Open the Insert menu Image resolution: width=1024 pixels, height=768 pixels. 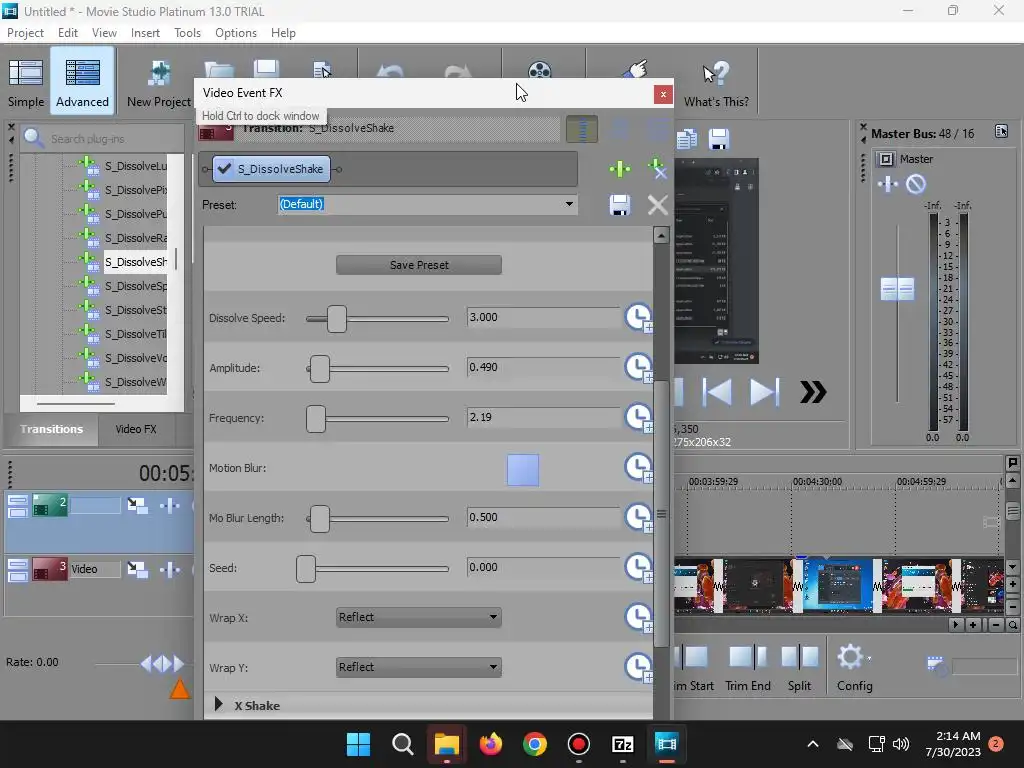click(145, 33)
